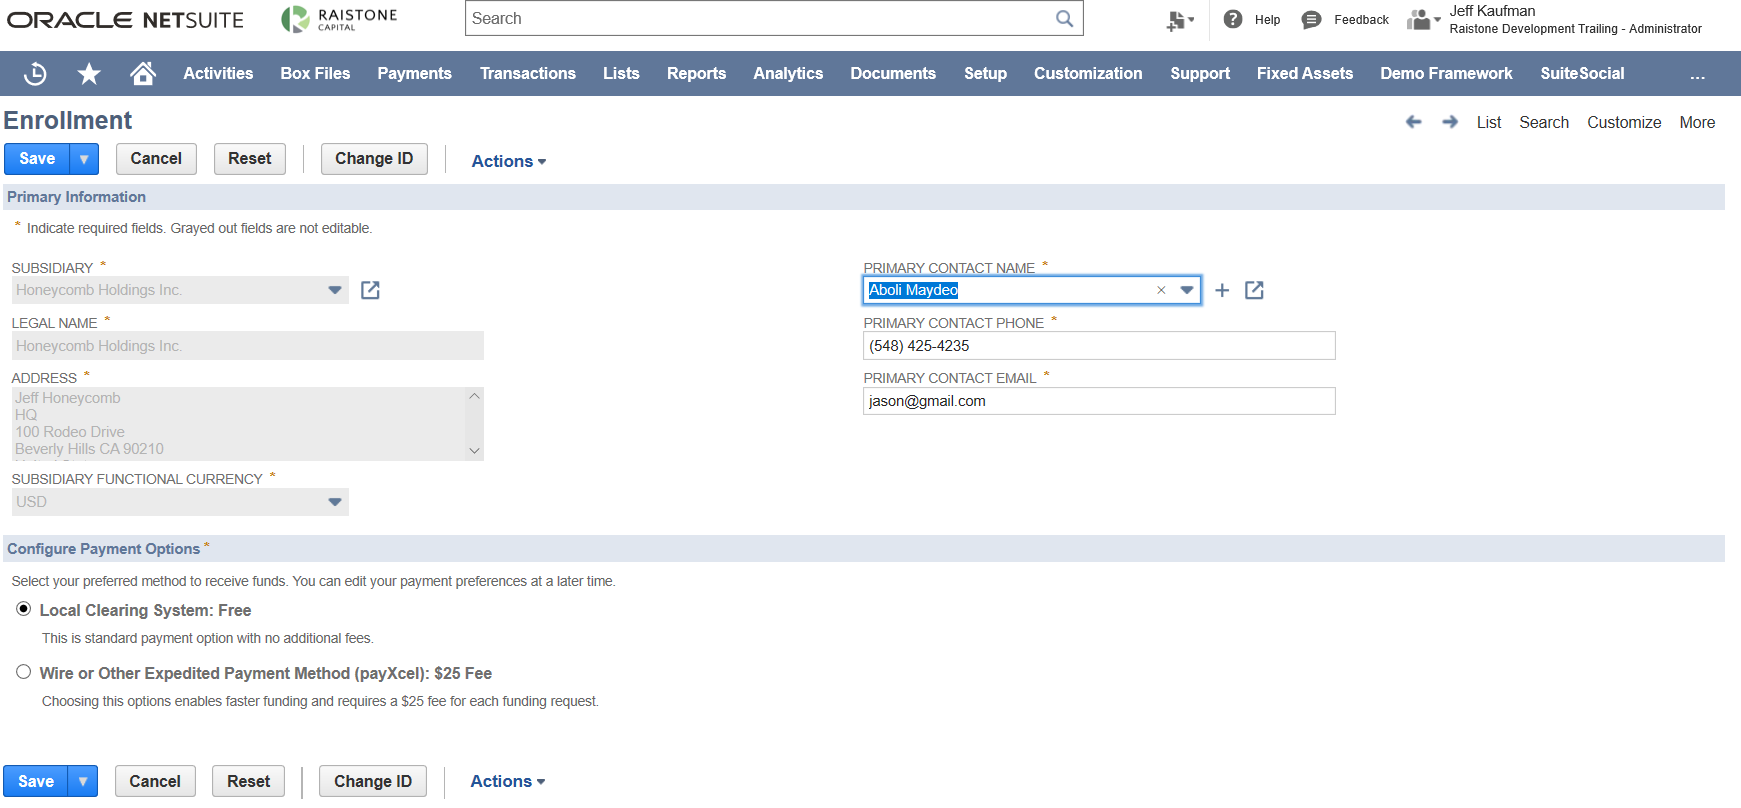Select Local Clearing System: Free option
The width and height of the screenshot is (1741, 808).
point(24,609)
